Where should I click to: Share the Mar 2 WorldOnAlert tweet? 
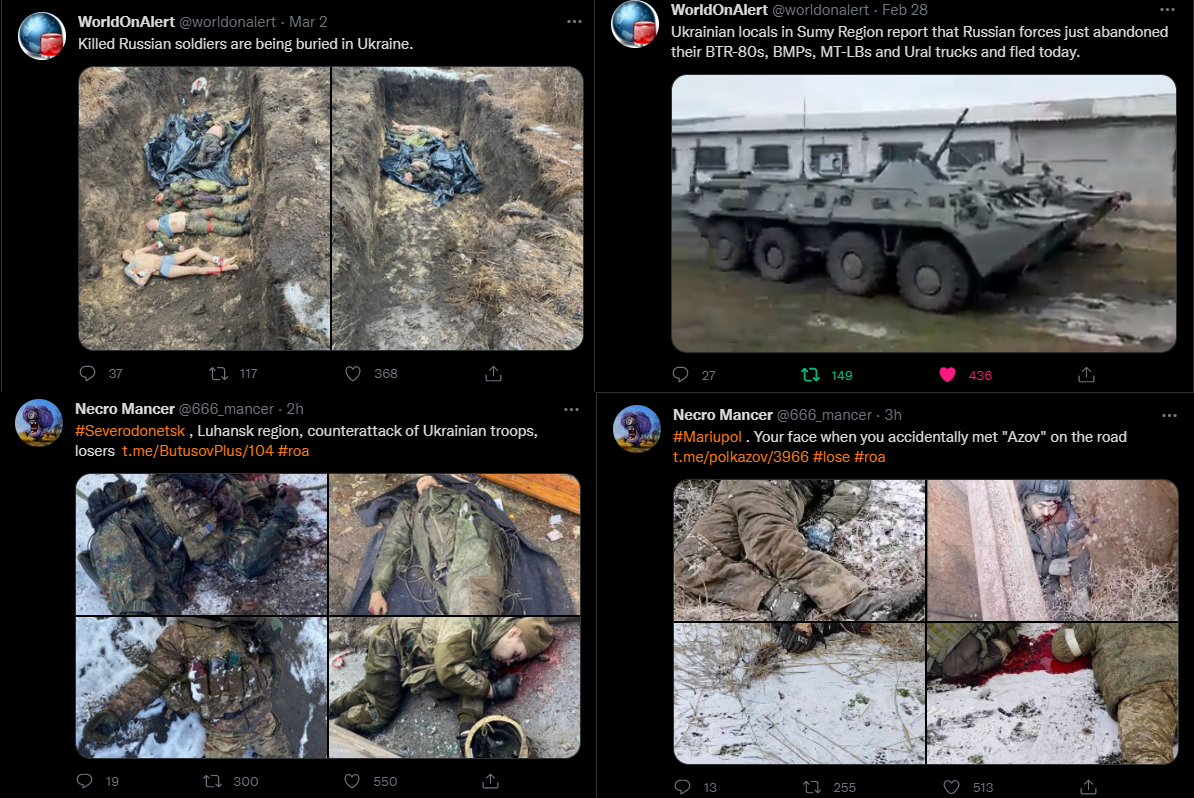493,373
